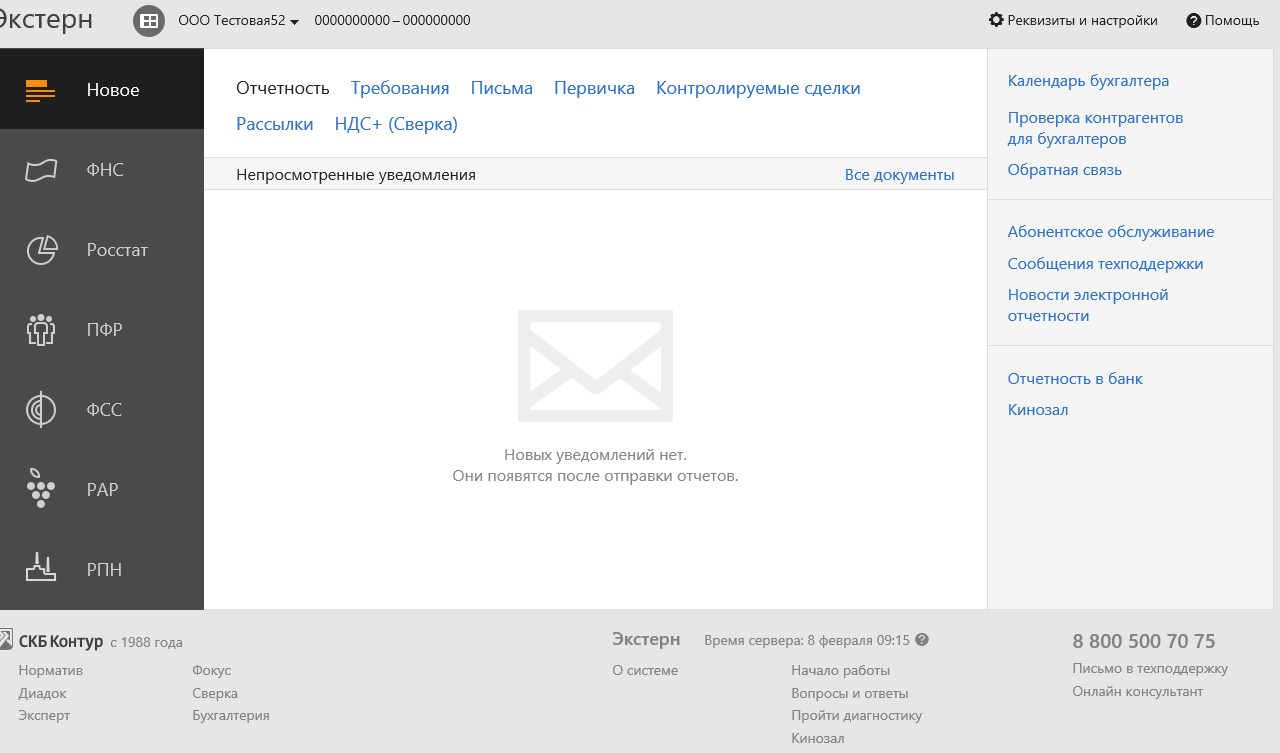The height and width of the screenshot is (753, 1280).
Task: Select the Отчетность tab
Action: (283, 88)
